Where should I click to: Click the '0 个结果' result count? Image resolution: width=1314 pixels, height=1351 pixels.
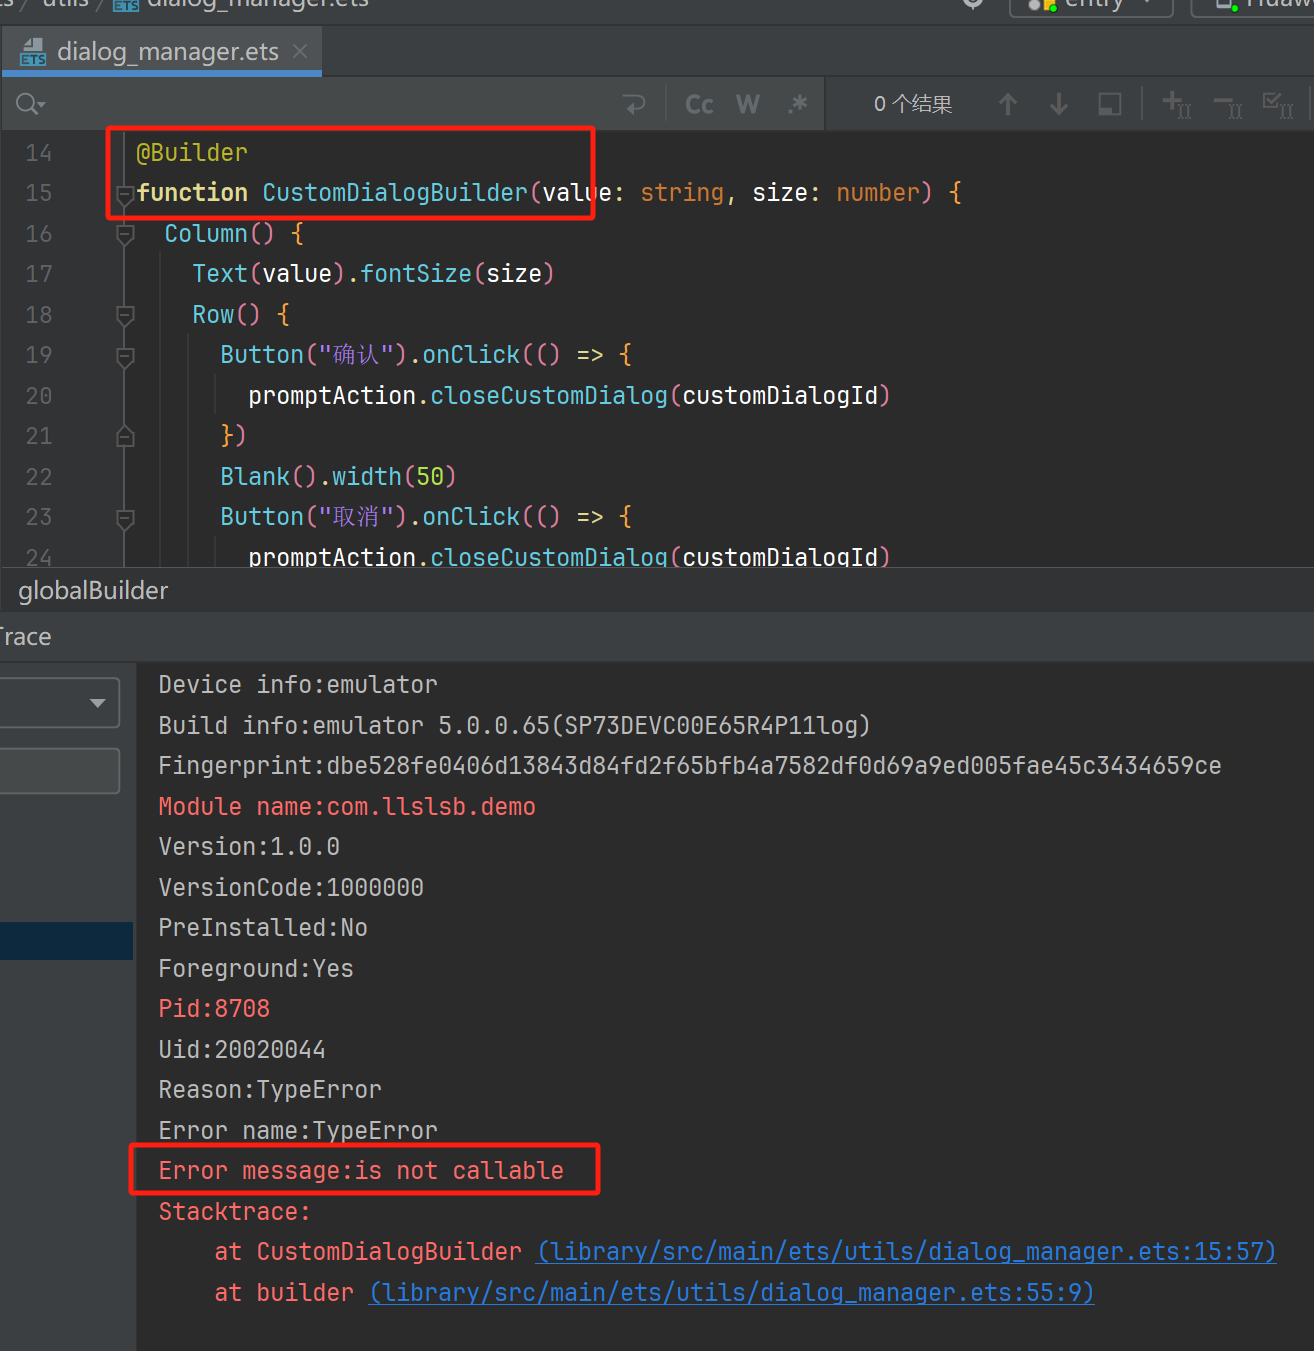913,104
